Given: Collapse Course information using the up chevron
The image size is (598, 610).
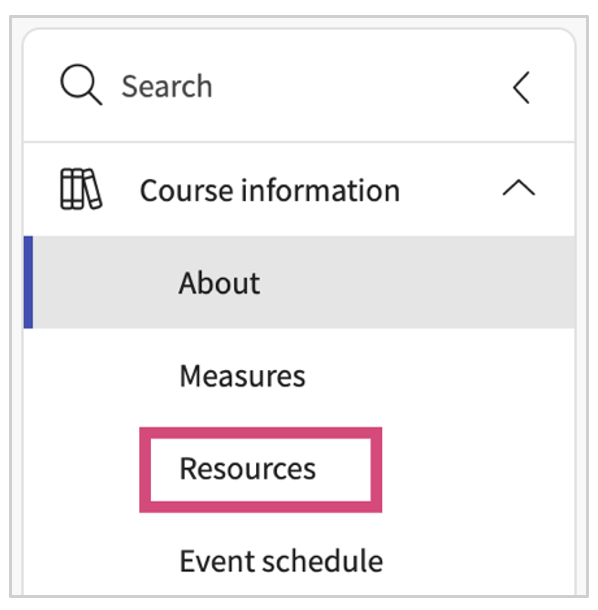Looking at the screenshot, I should pos(519,187).
